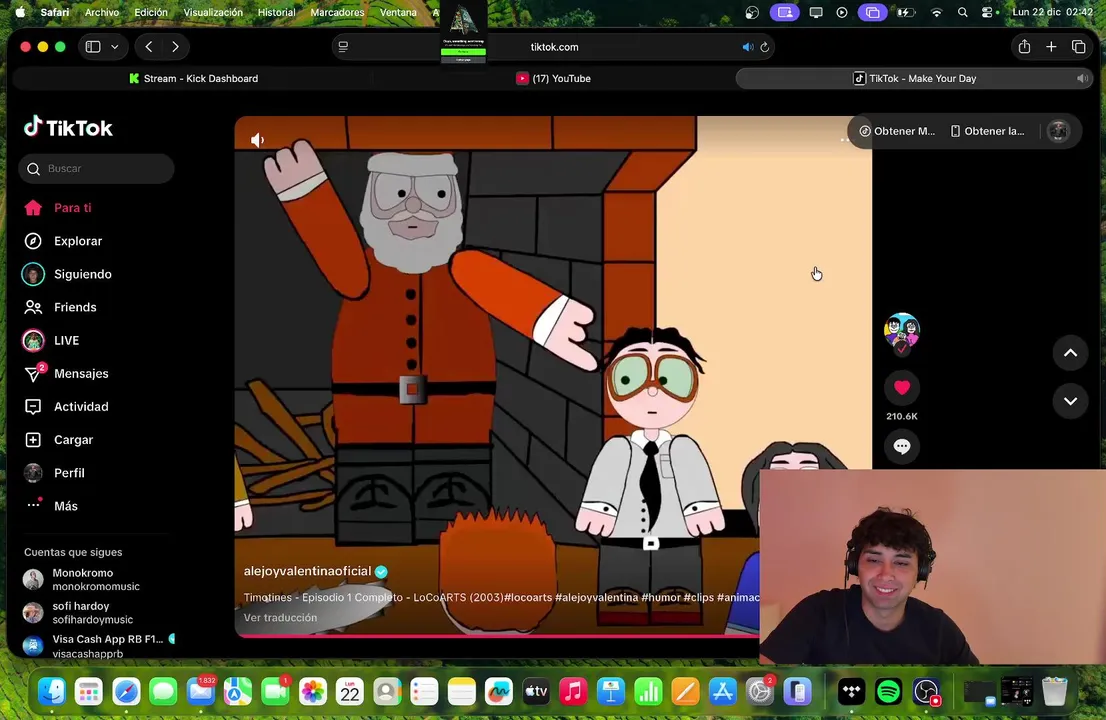Open the Visualización menu
Image resolution: width=1106 pixels, height=720 pixels.
(213, 12)
